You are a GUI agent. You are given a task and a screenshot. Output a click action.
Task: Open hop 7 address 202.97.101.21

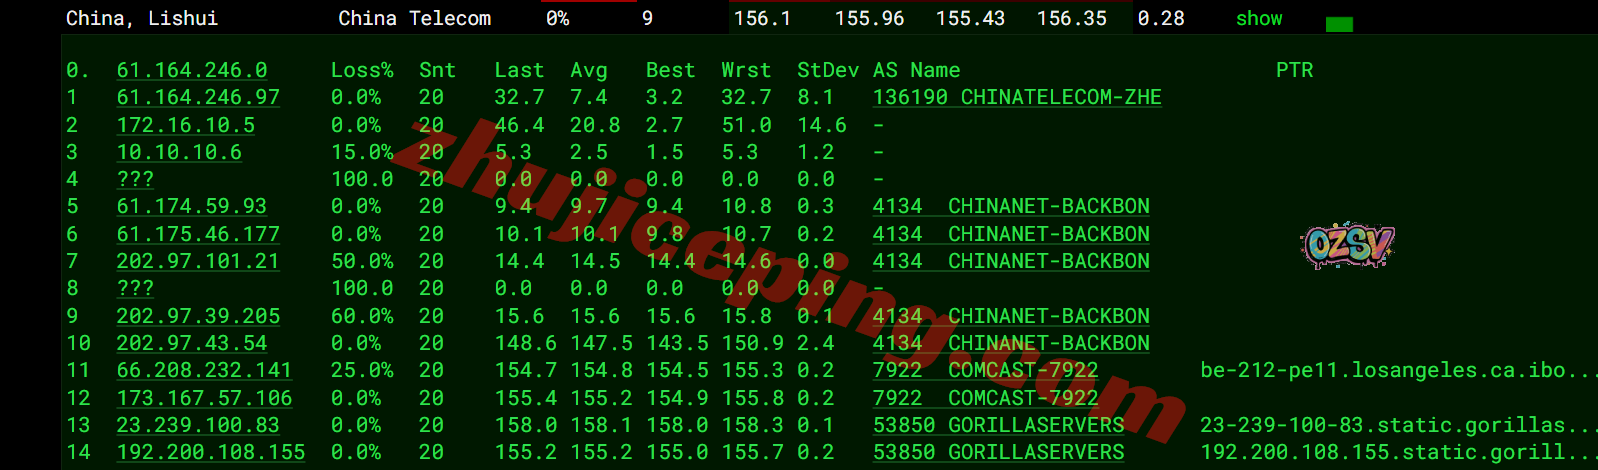(198, 261)
